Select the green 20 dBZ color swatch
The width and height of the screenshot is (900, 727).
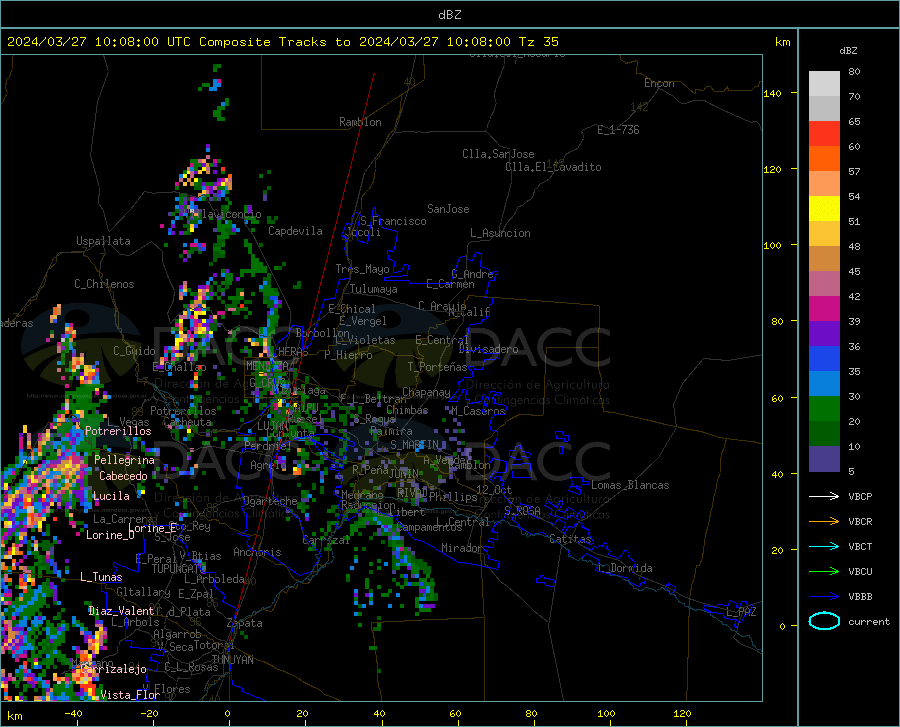pyautogui.click(x=824, y=409)
